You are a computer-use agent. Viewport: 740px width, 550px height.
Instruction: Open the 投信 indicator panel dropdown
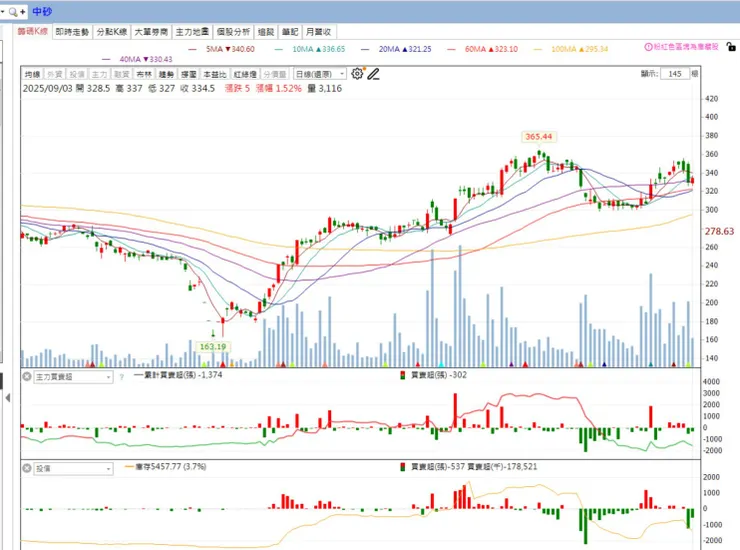[x=73, y=468]
